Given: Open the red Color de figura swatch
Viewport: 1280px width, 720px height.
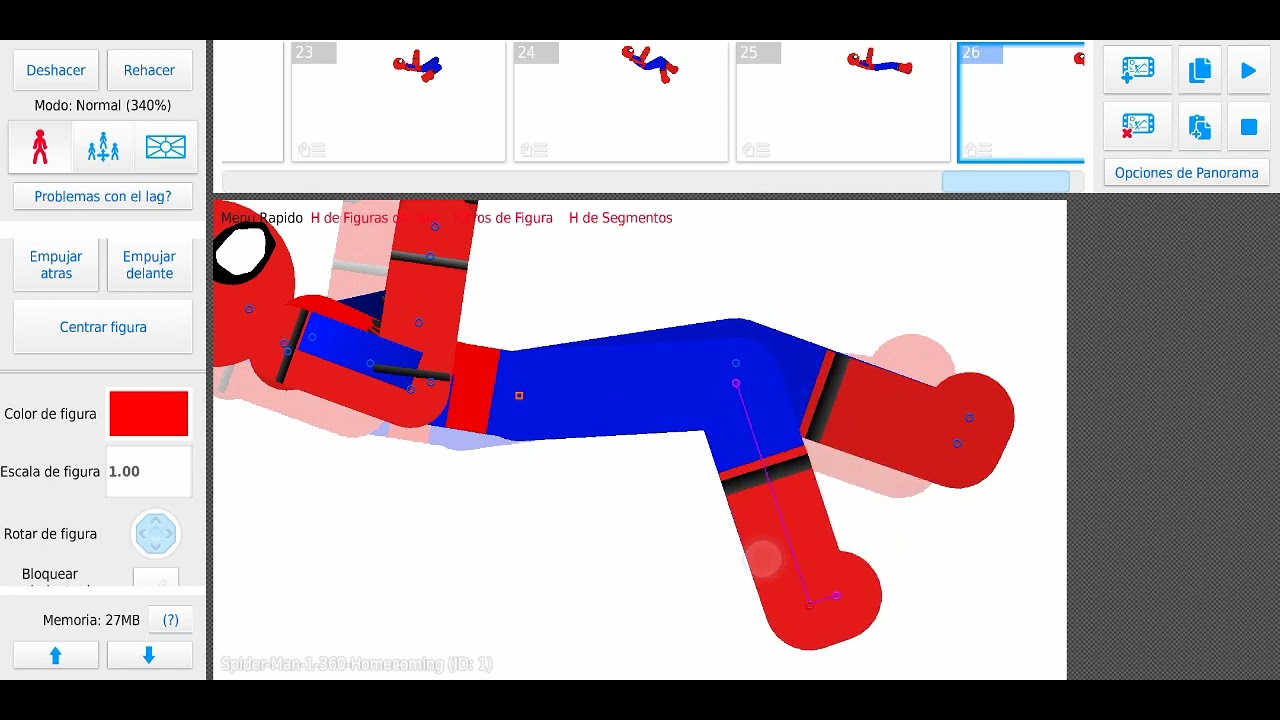Looking at the screenshot, I should (149, 414).
